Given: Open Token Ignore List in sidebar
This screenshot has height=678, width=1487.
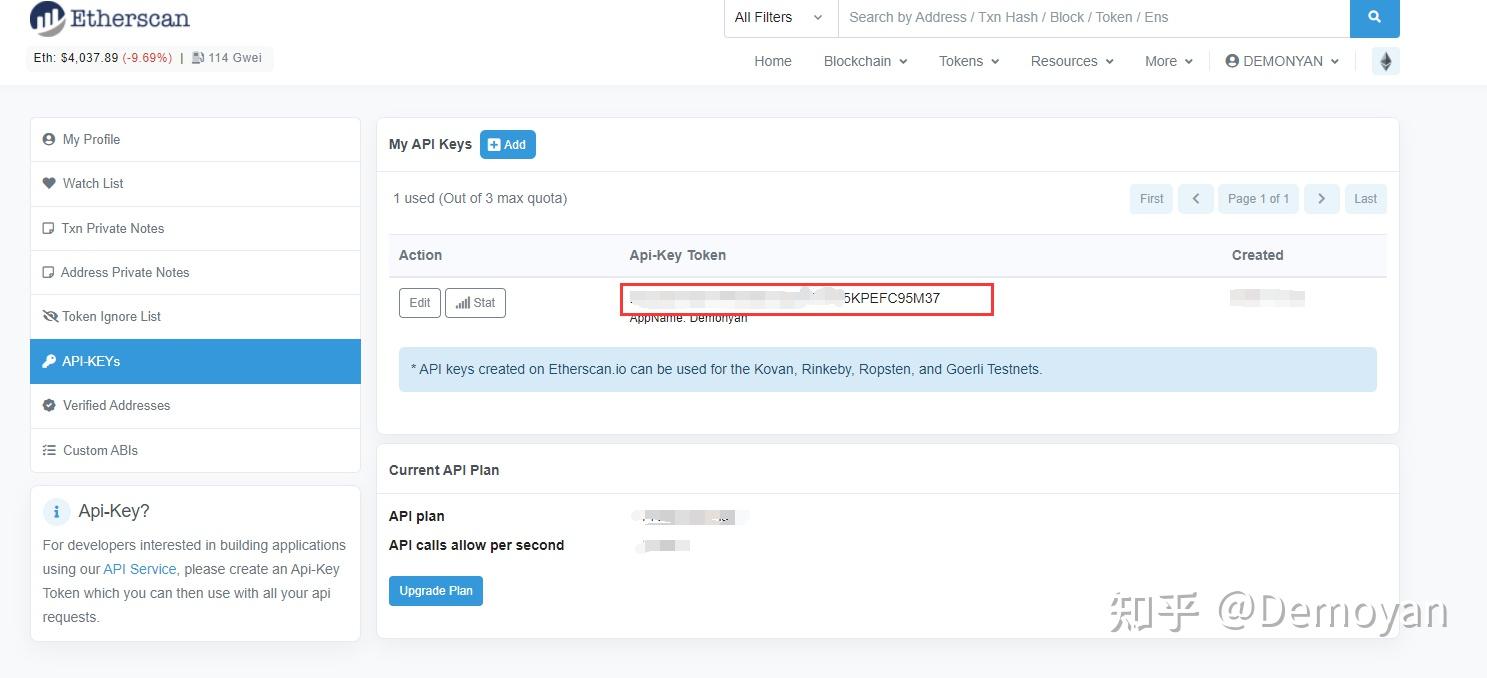Looking at the screenshot, I should pos(195,316).
